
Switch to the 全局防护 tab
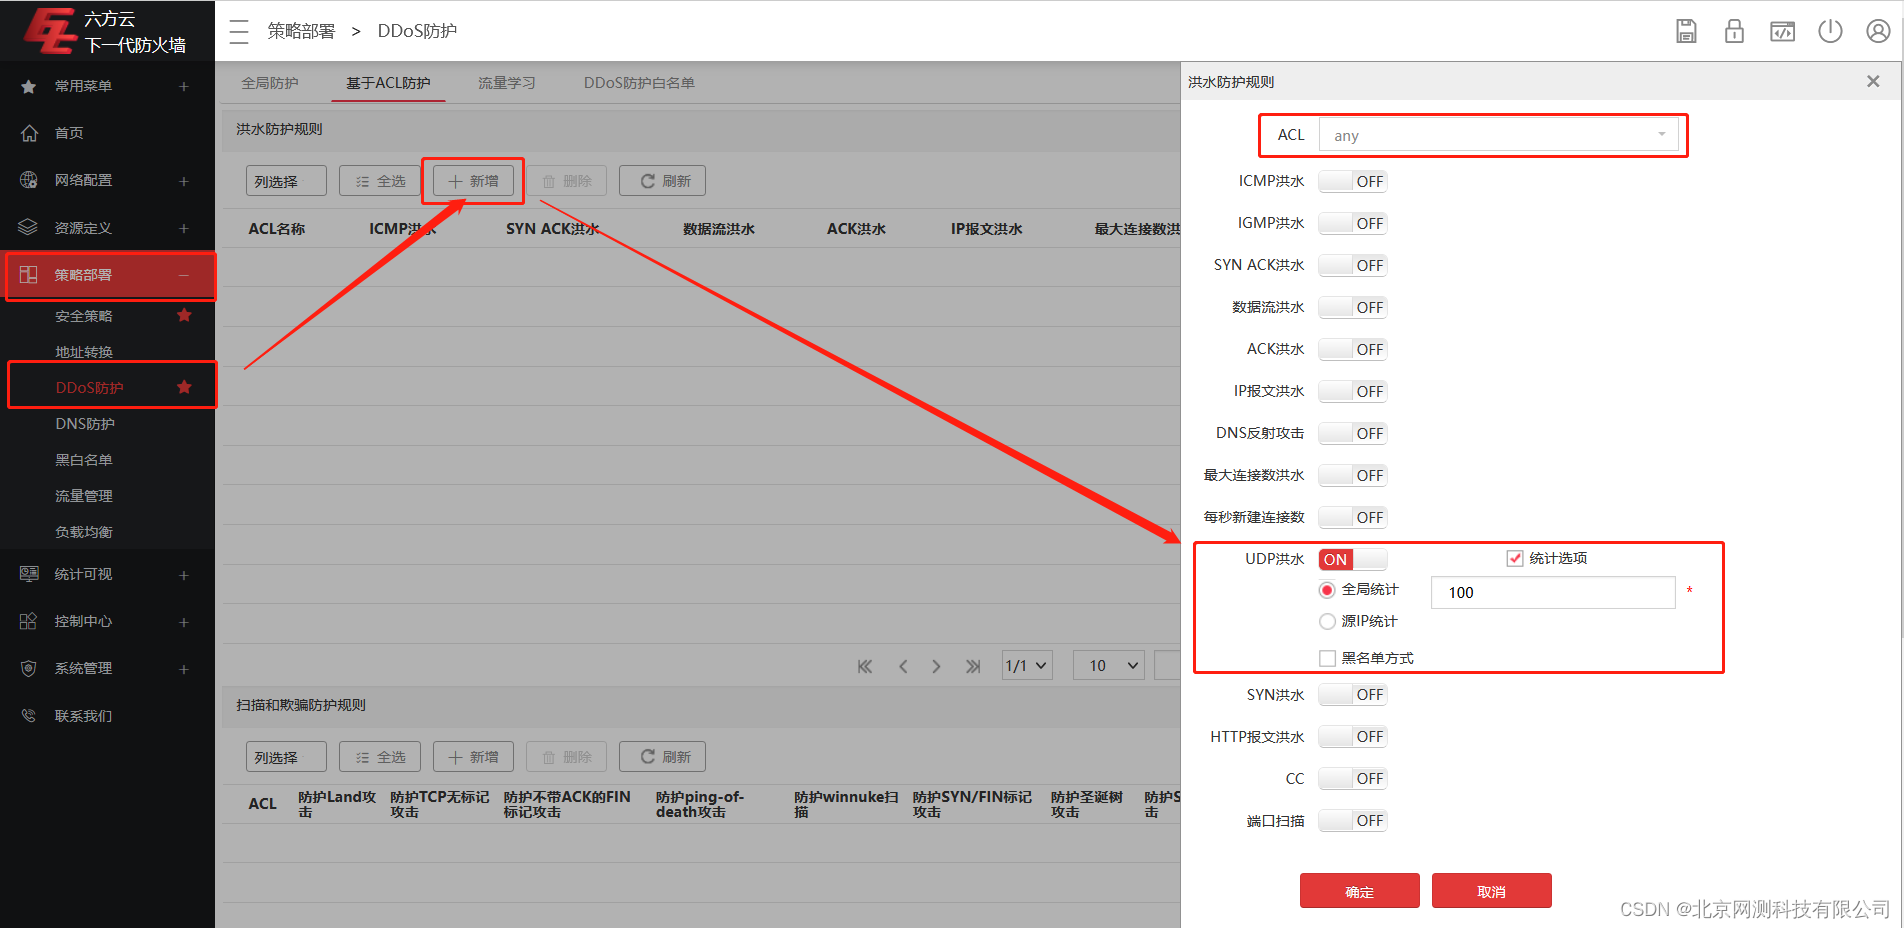coord(270,83)
